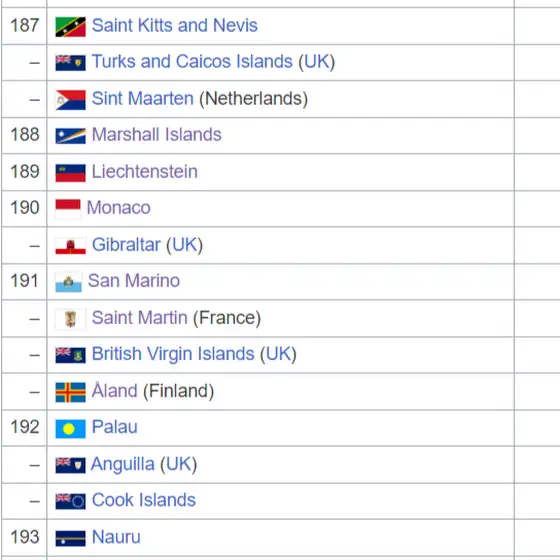
Task: Open the Anguilla link
Action: [122, 464]
